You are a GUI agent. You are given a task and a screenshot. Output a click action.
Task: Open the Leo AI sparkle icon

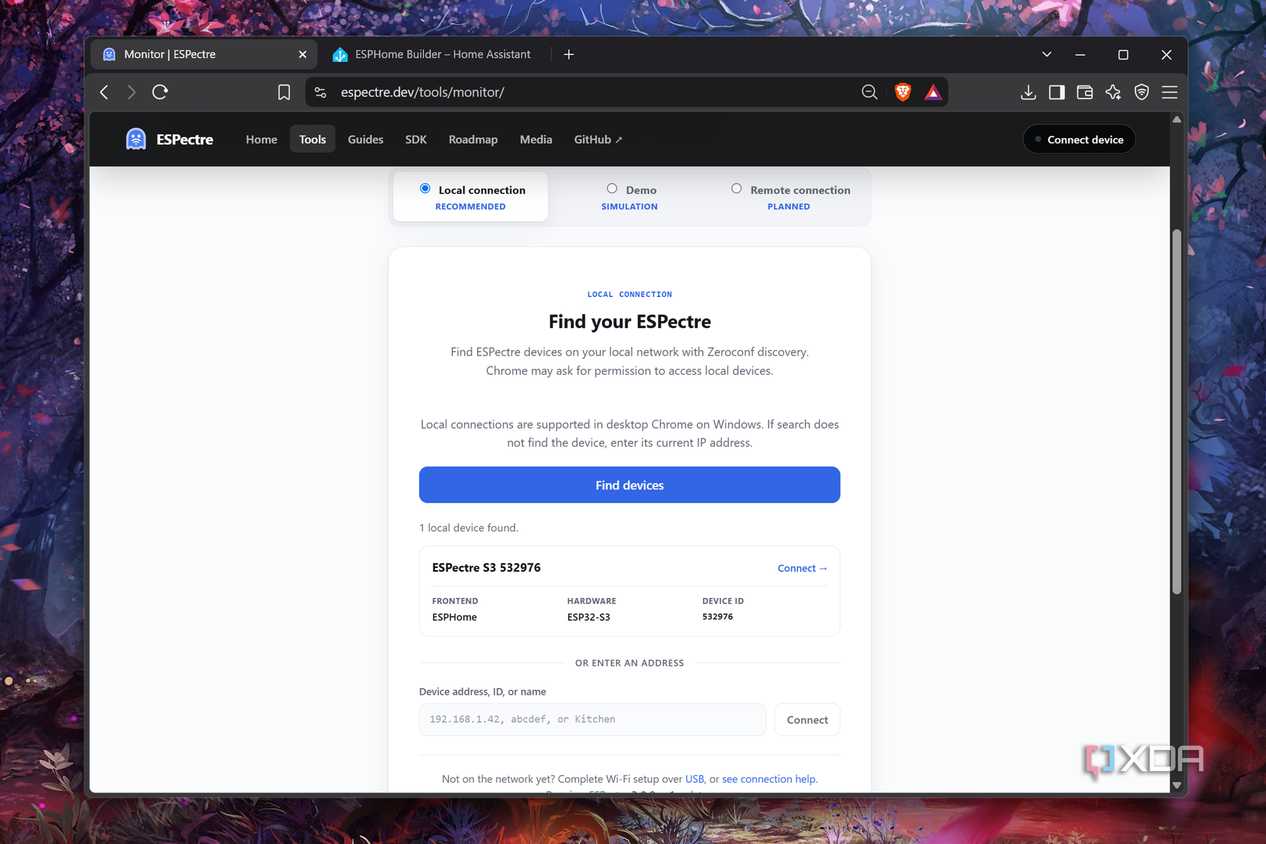coord(1113,92)
